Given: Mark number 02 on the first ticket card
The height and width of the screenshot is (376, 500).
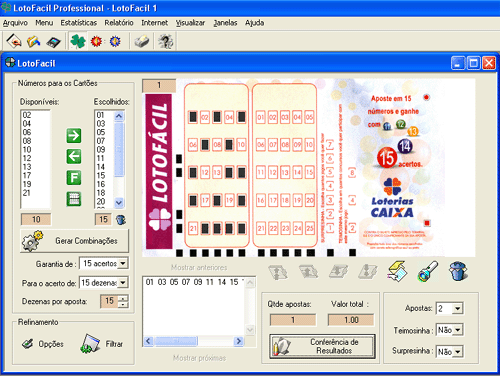Looking at the screenshot, I should (205, 117).
